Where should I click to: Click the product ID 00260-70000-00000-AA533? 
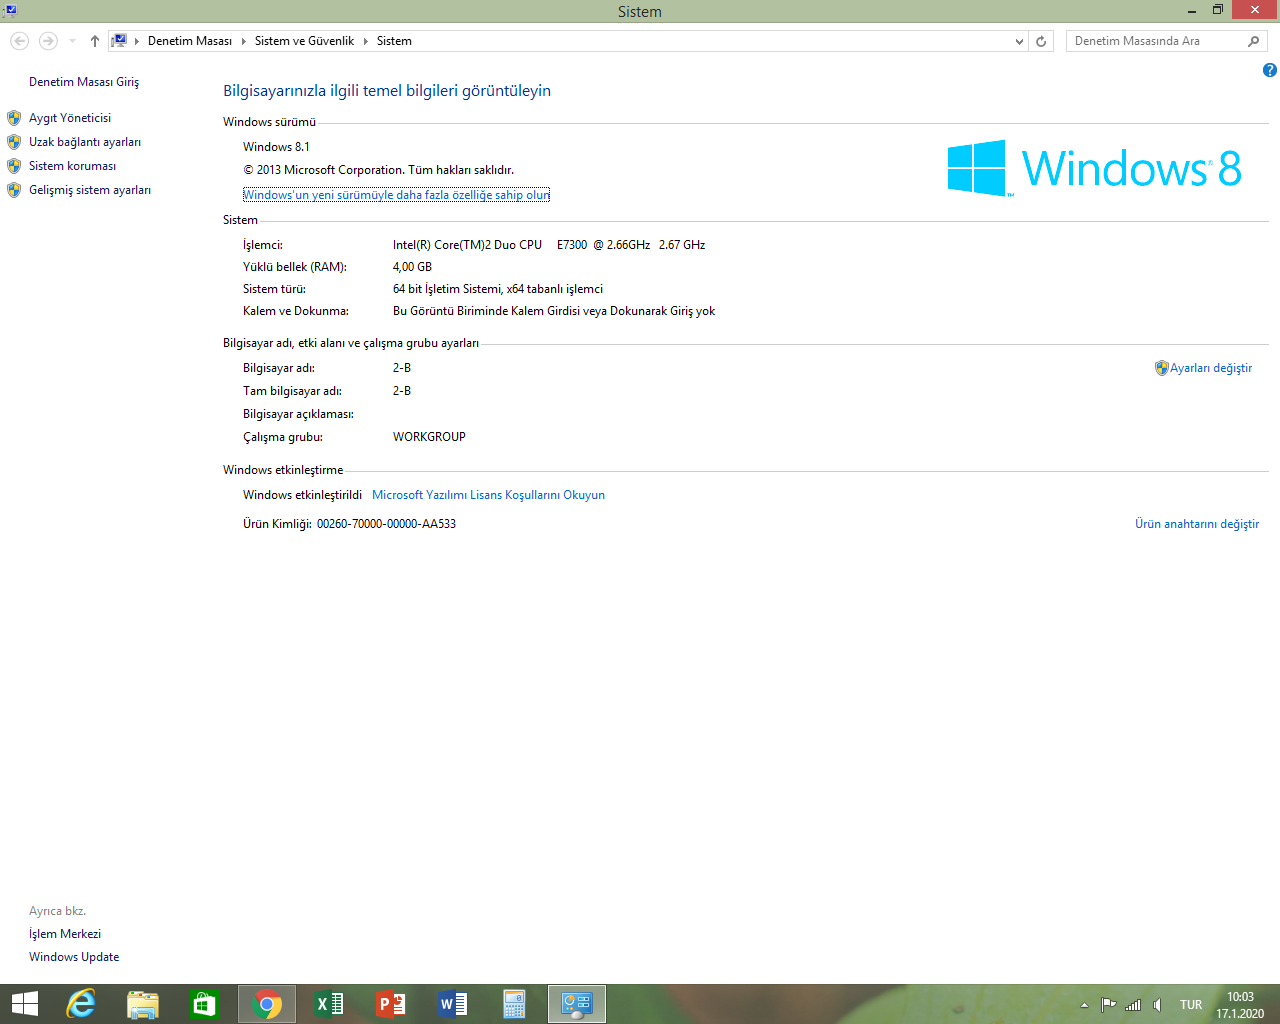coord(386,524)
